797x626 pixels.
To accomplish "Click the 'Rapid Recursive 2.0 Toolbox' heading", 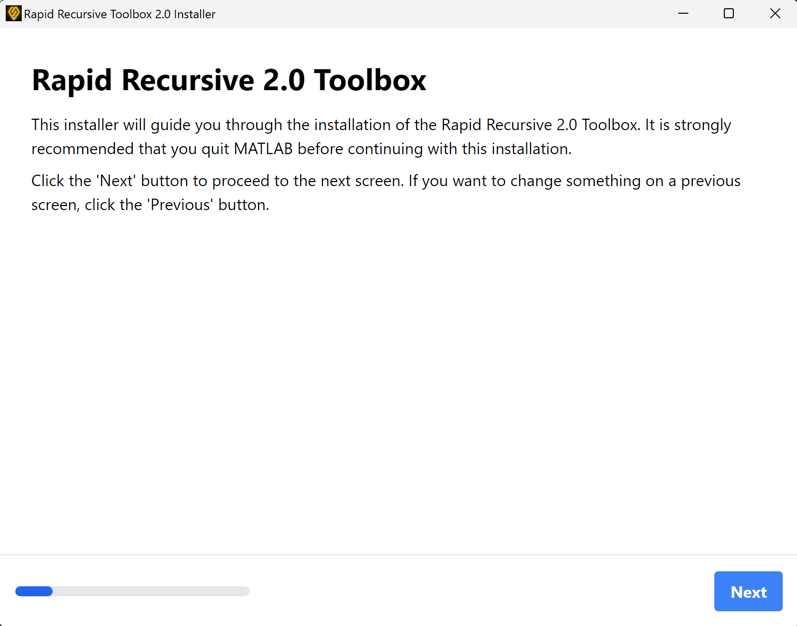I will [x=229, y=80].
